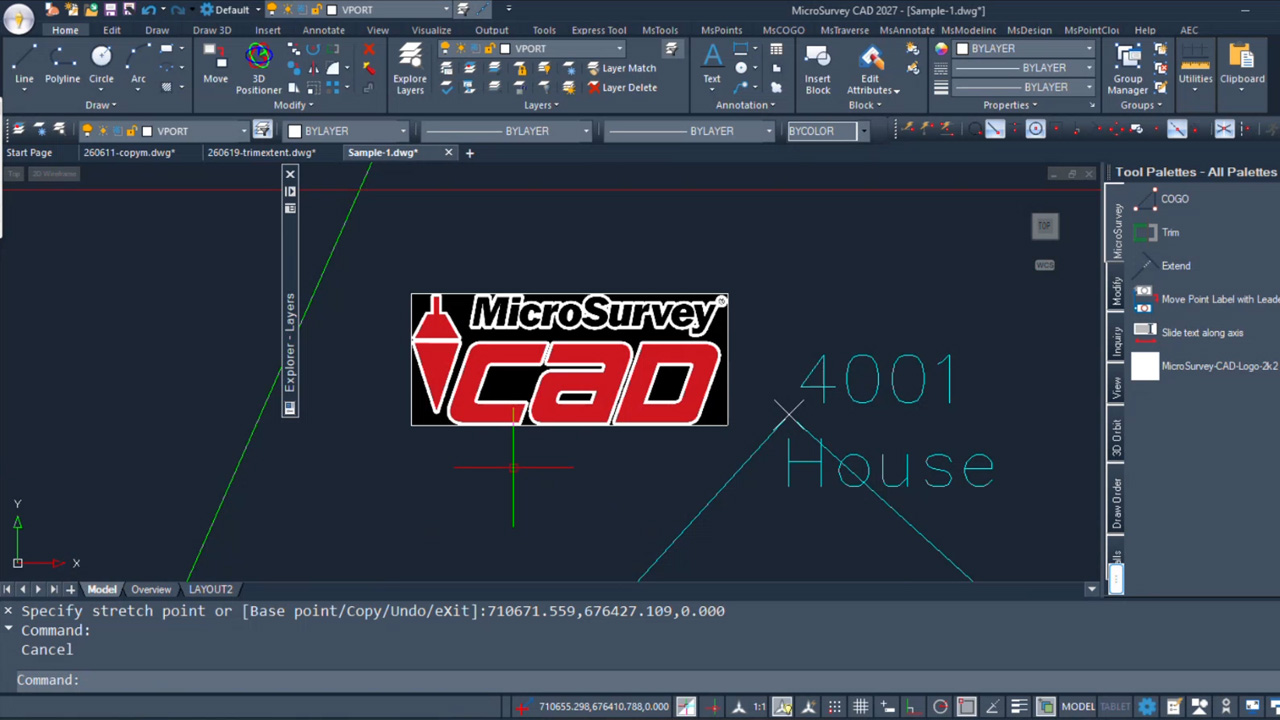This screenshot has height=720, width=1280.
Task: Click the Start Page tab
Action: pos(29,153)
